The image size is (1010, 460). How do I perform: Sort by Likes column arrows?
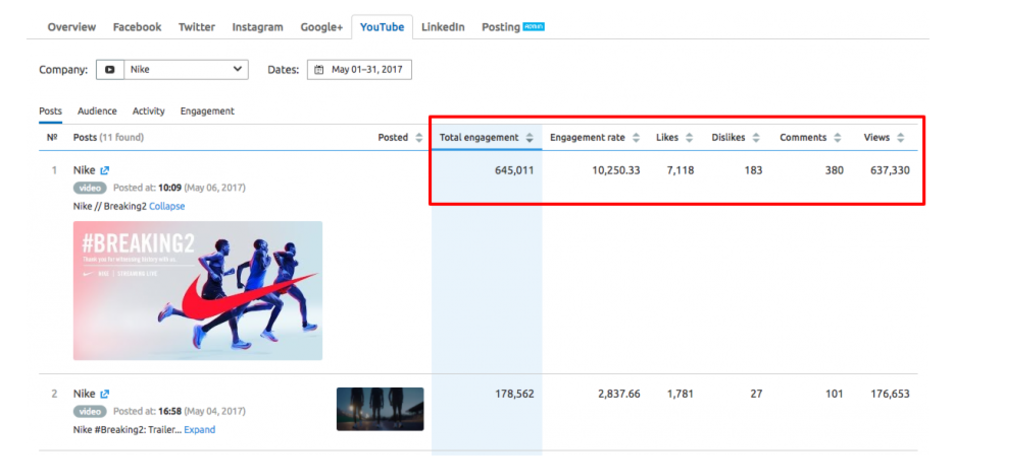pyautogui.click(x=689, y=137)
